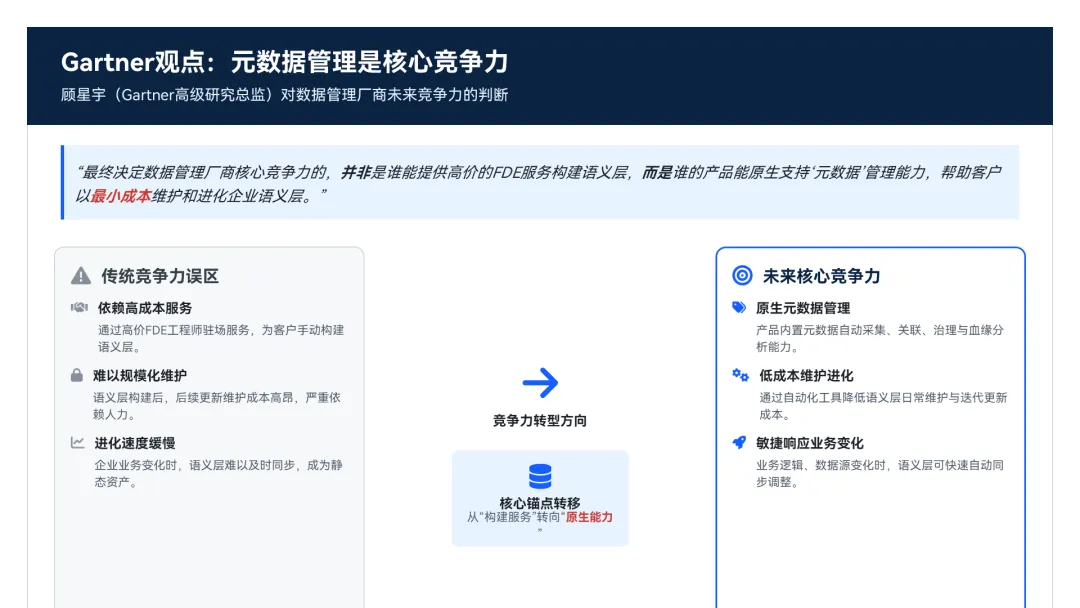
Task: Click the heading 低成本维护进化
Action: [x=806, y=375]
